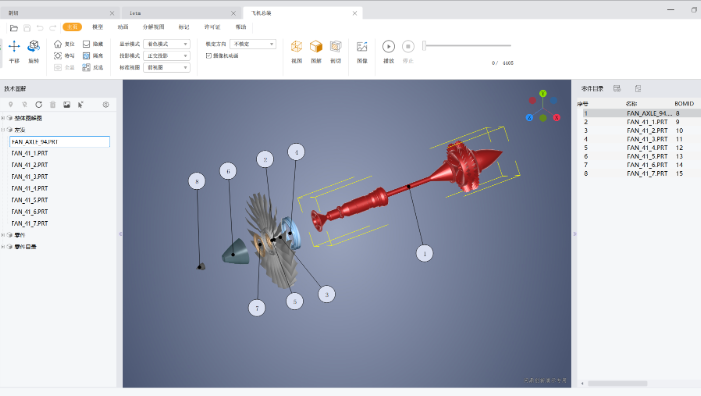Viewport: 701px width, 396px height.
Task: Click the section cut cube icon
Action: coord(335,46)
